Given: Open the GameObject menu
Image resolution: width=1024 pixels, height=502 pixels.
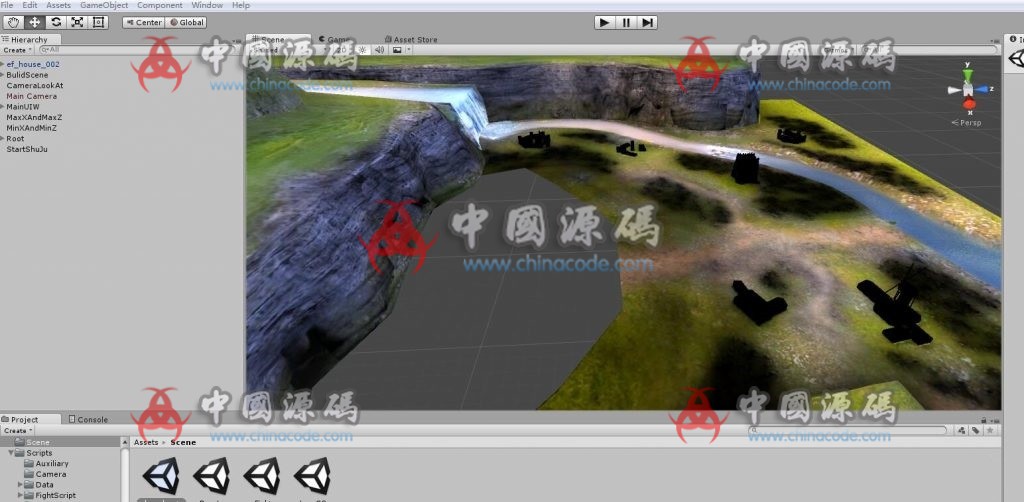Looking at the screenshot, I should coord(104,5).
